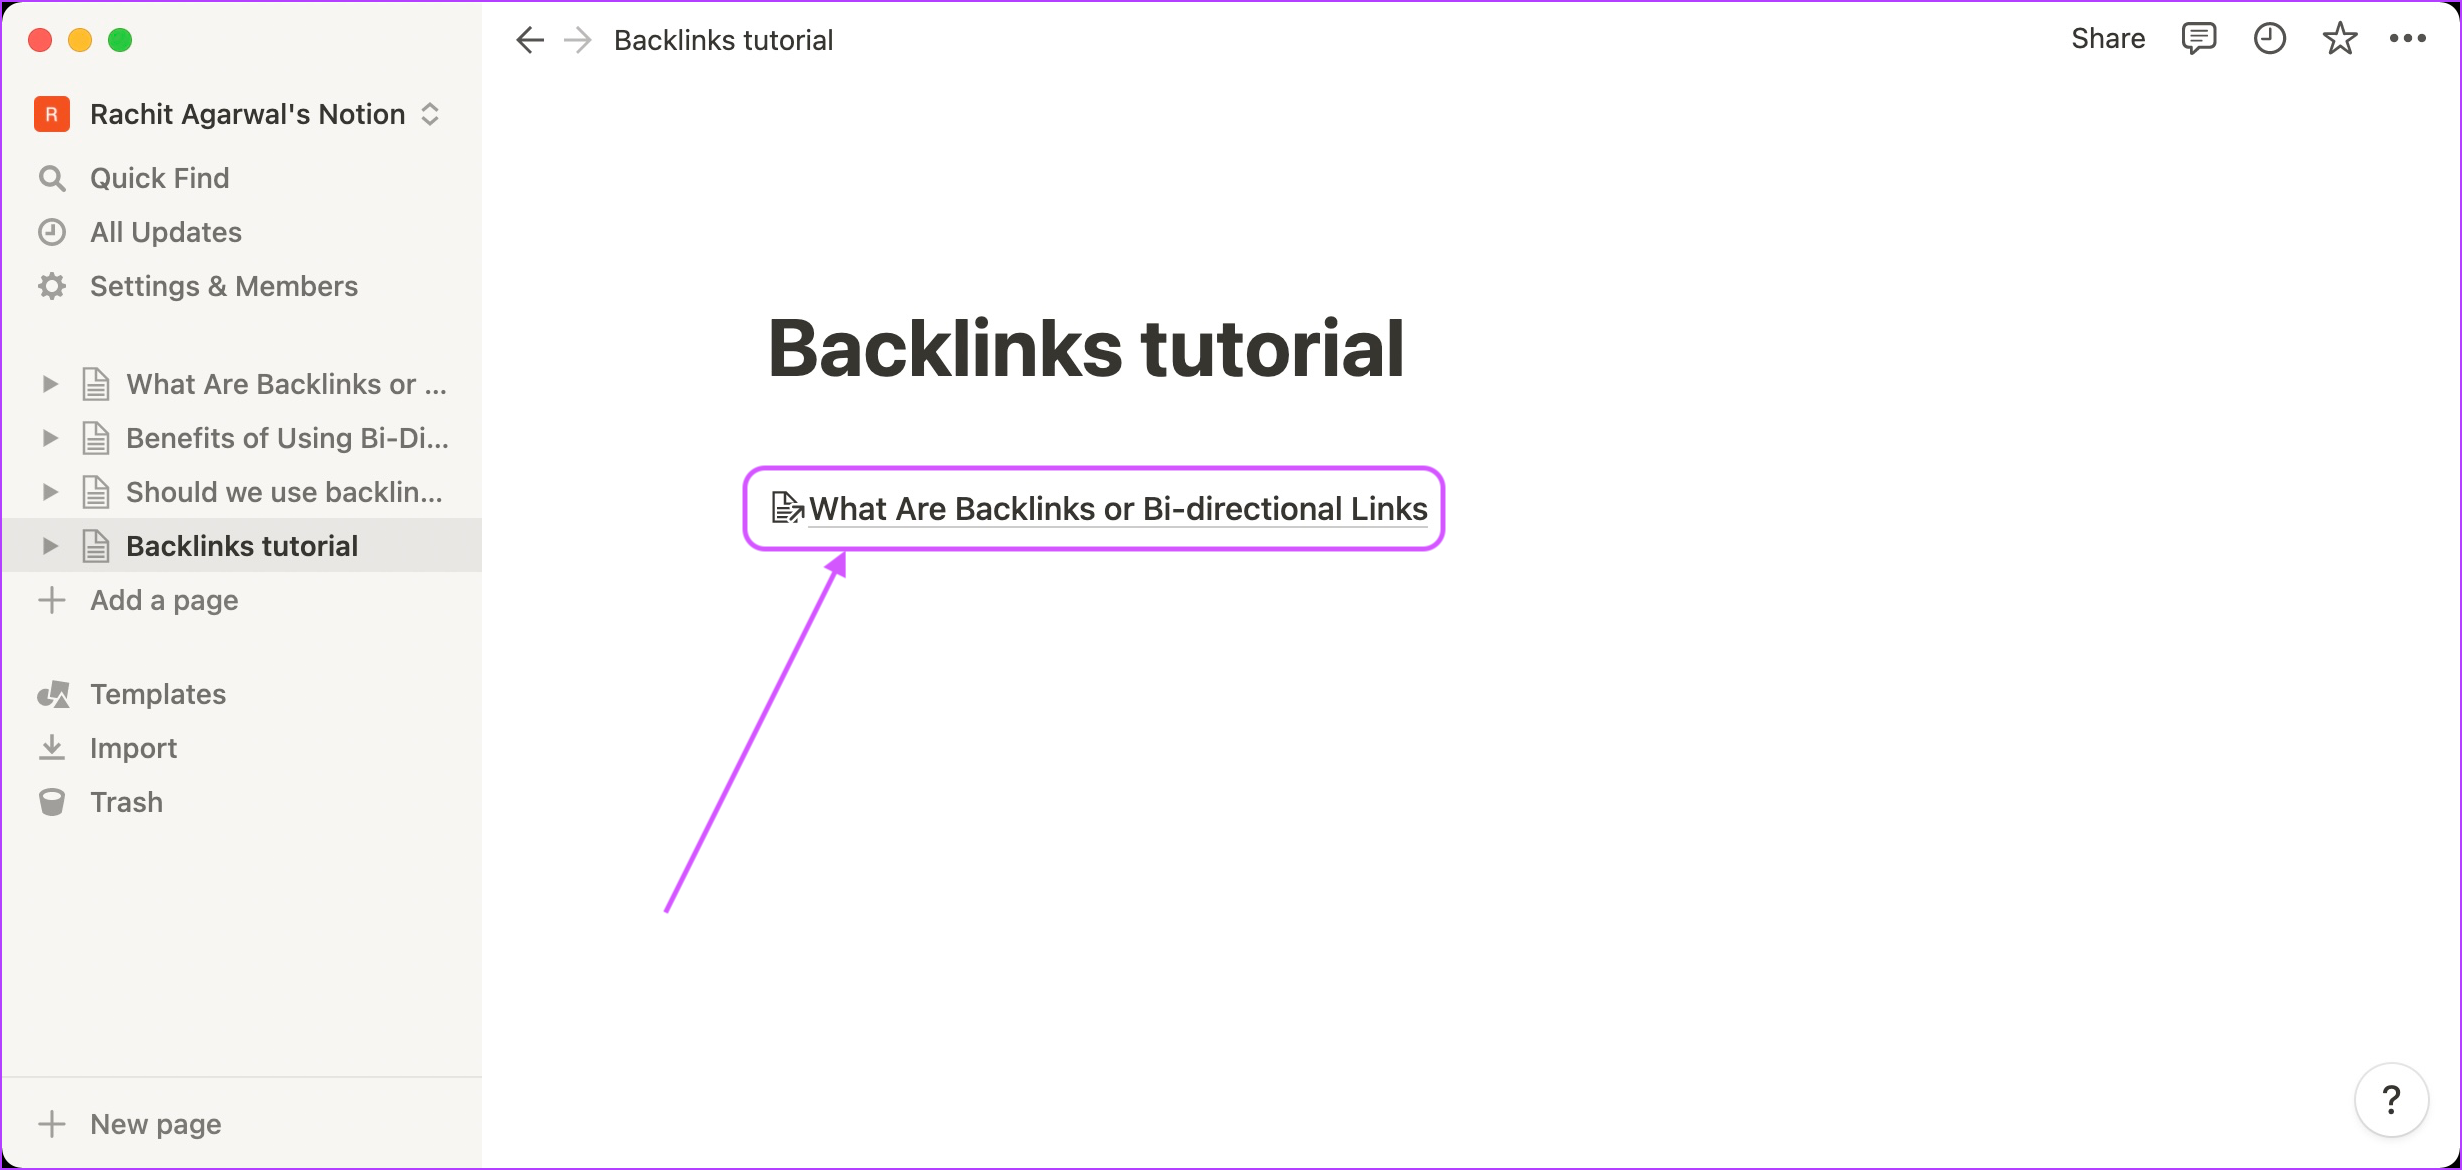
Task: Click Add a page in sidebar
Action: pyautogui.click(x=163, y=598)
